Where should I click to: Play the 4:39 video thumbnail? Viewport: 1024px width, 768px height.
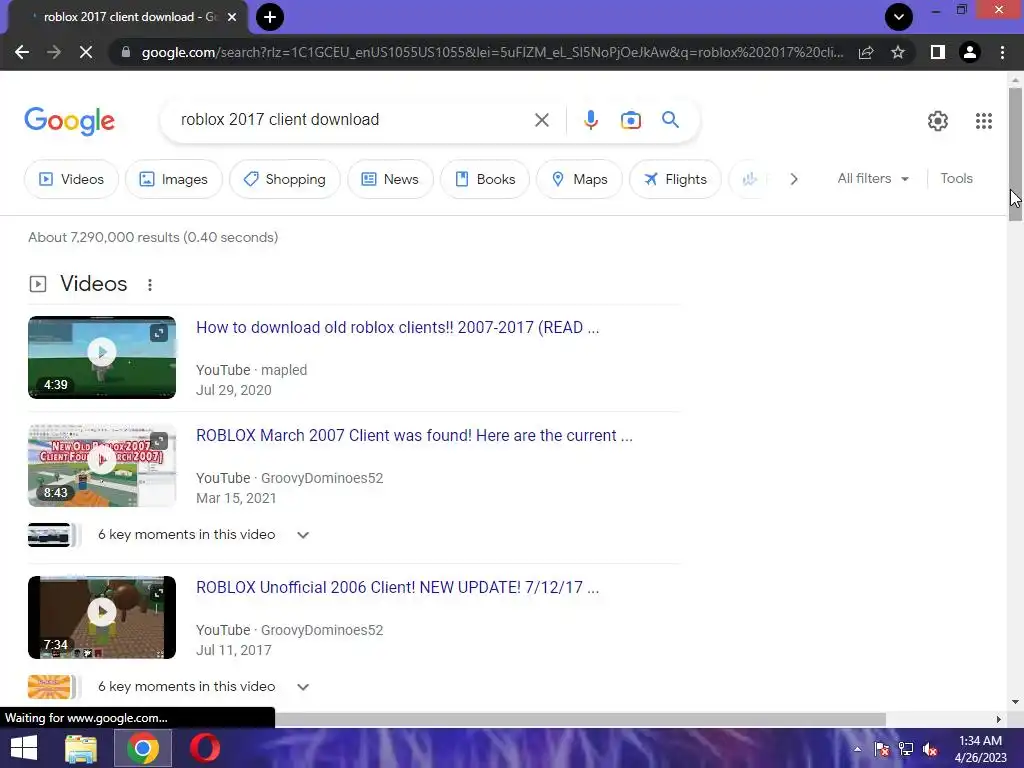click(102, 357)
